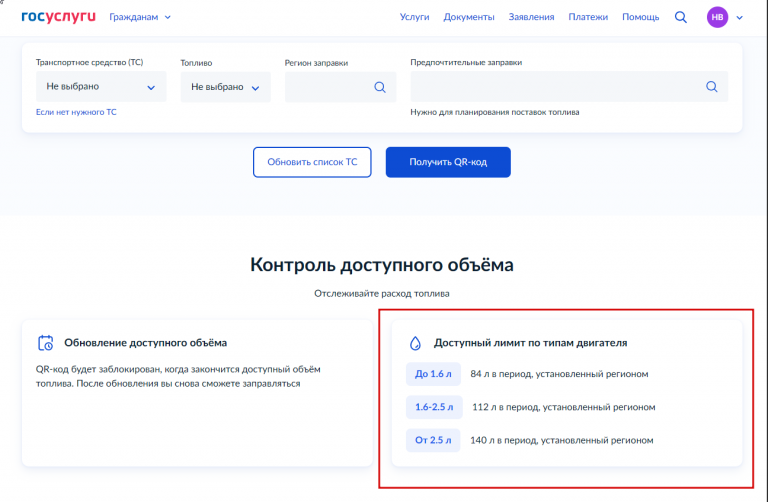768x502 pixels.
Task: Click Нужно для планирования поставок топлива hint
Action: coord(495,112)
